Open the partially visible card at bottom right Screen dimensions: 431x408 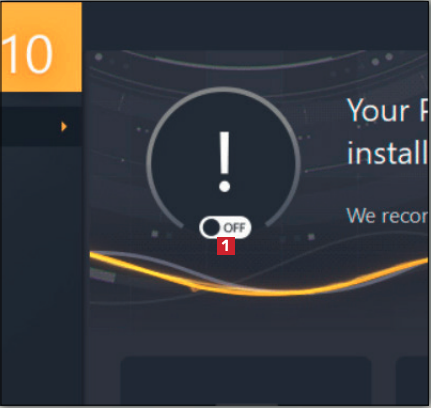(412, 381)
